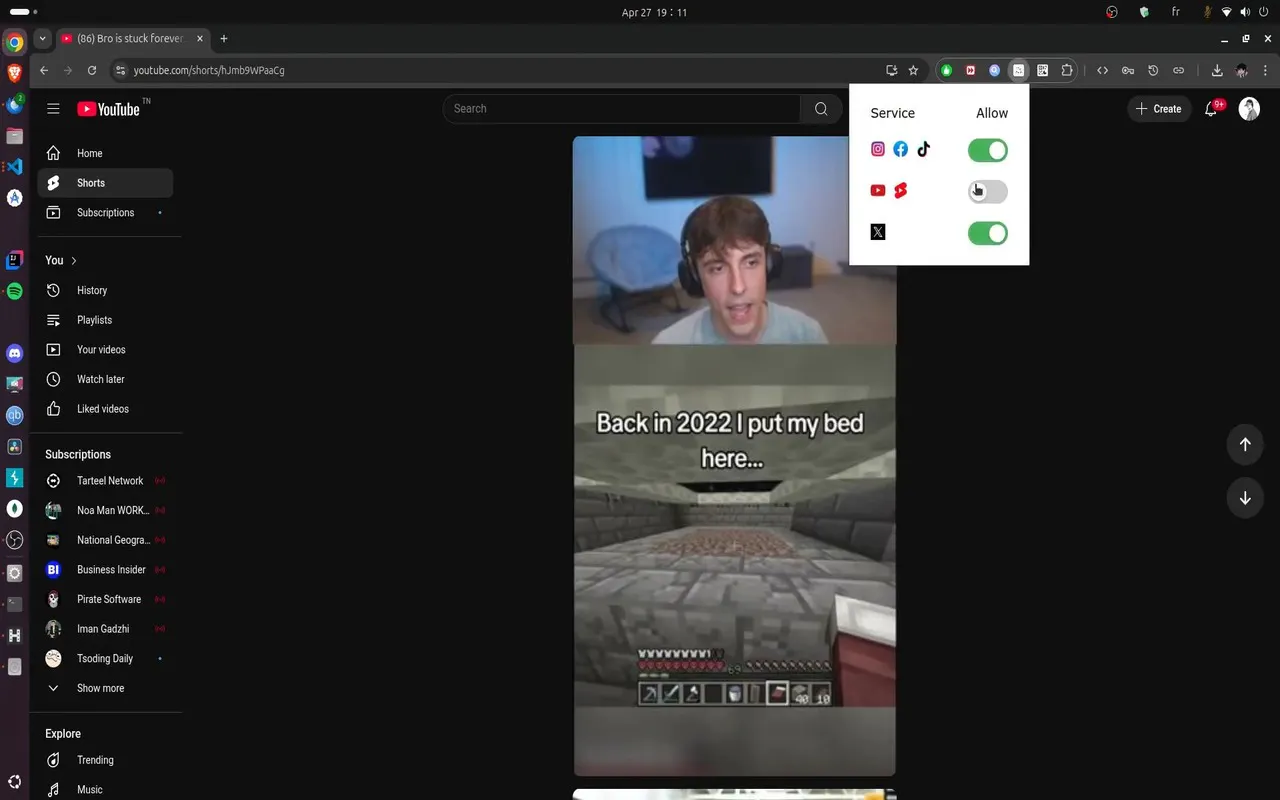Open the system power menu
Screen dimensions: 1280x800
1264,12
